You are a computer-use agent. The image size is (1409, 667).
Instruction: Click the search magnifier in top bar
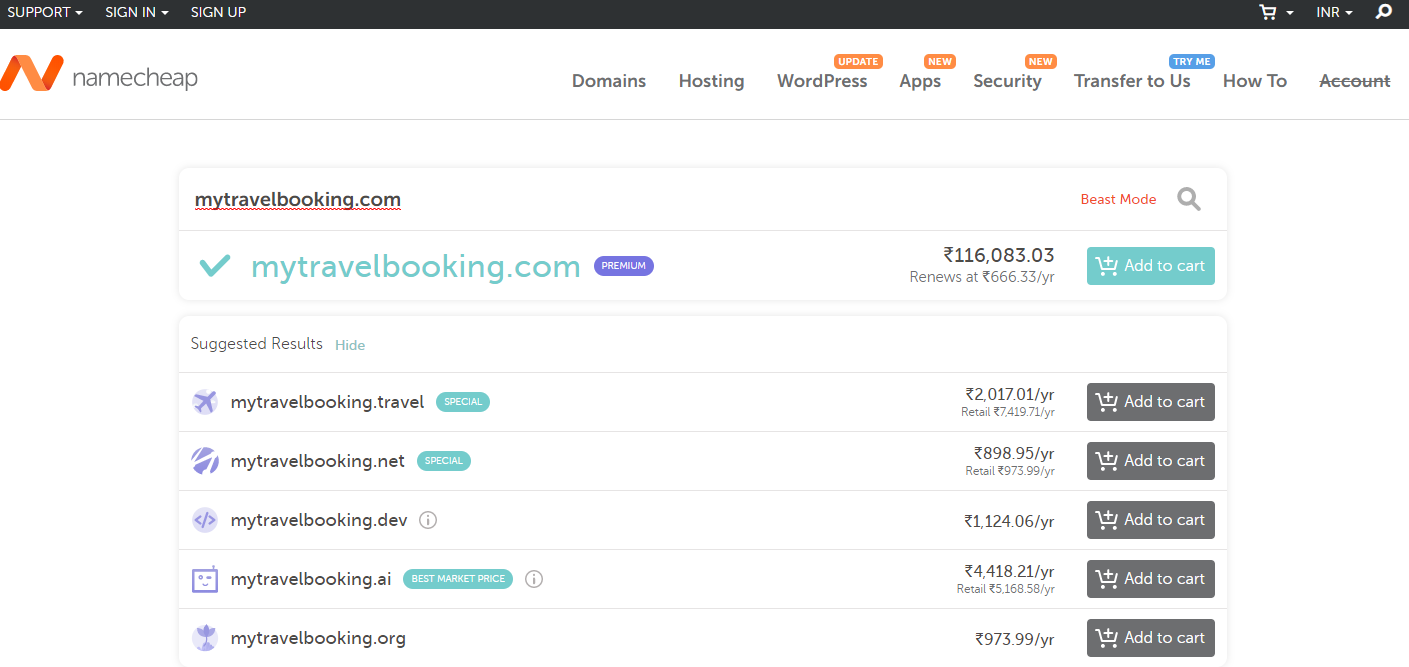pos(1384,12)
